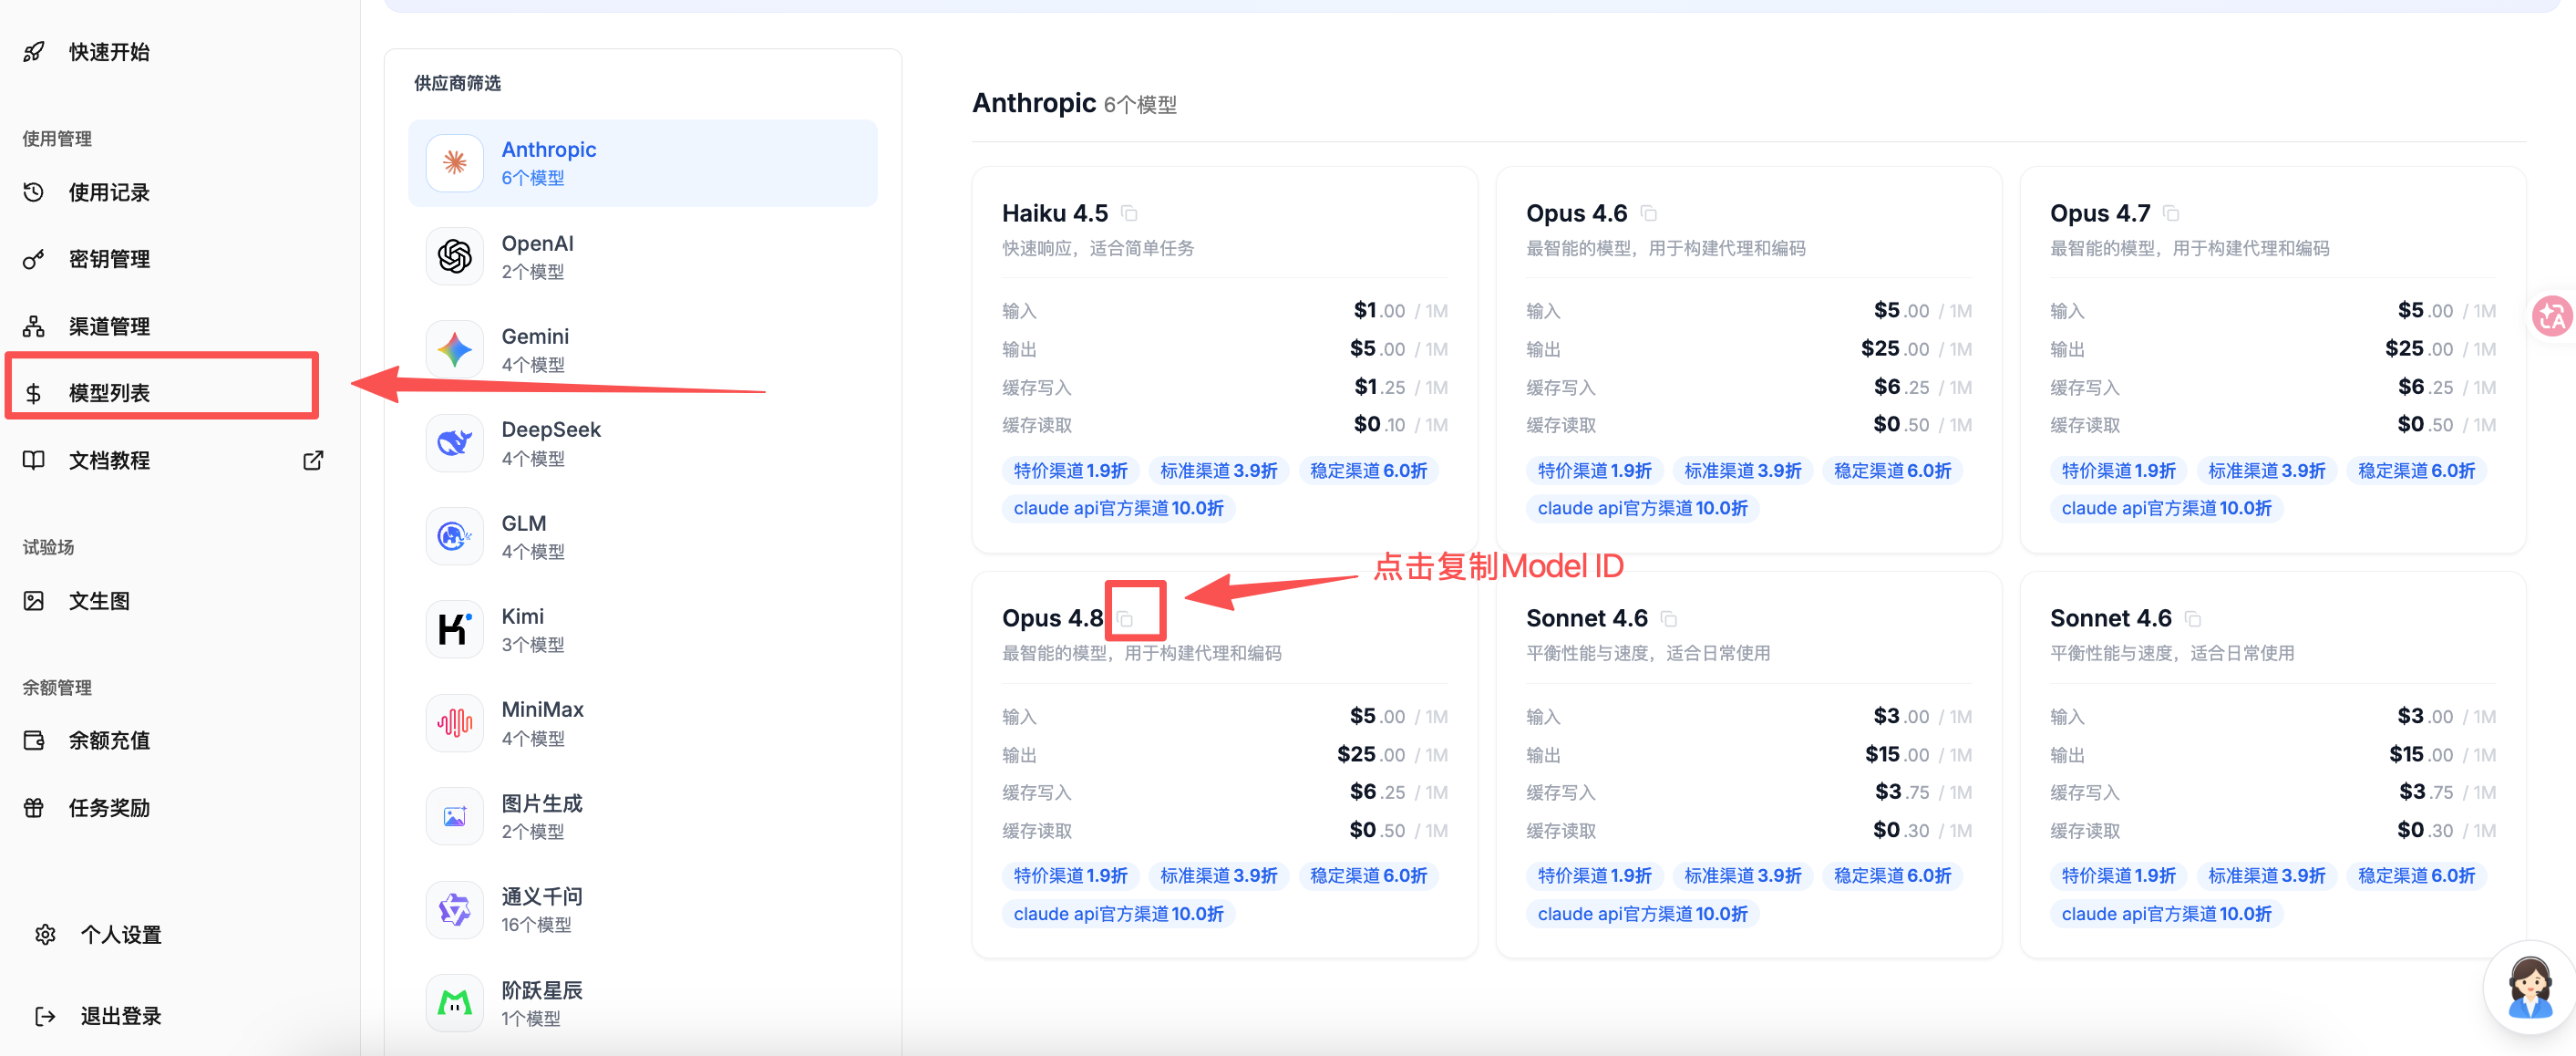Click the "Haiku 4.5" card title
This screenshot has height=1056, width=2576.
tap(1055, 213)
